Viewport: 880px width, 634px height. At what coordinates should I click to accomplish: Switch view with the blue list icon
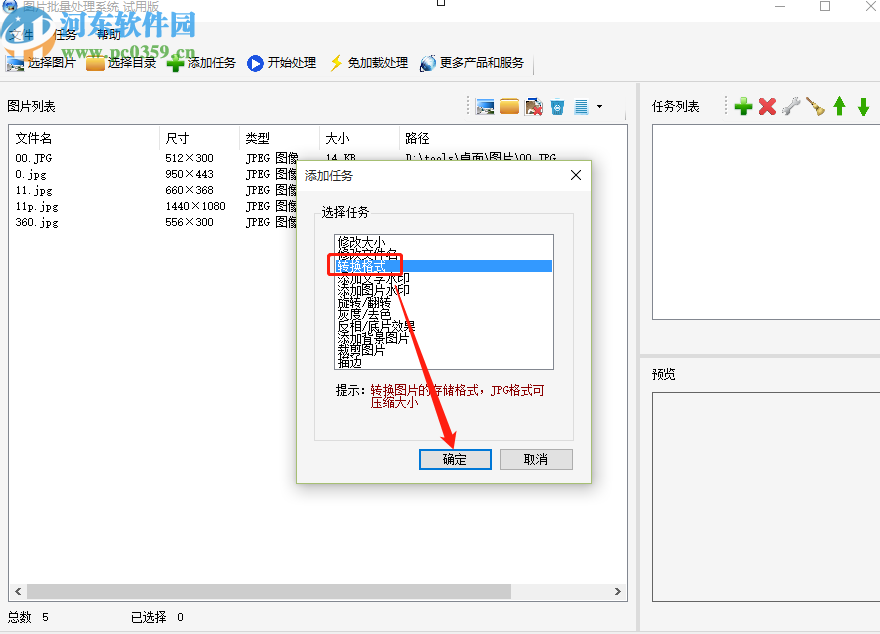click(579, 105)
